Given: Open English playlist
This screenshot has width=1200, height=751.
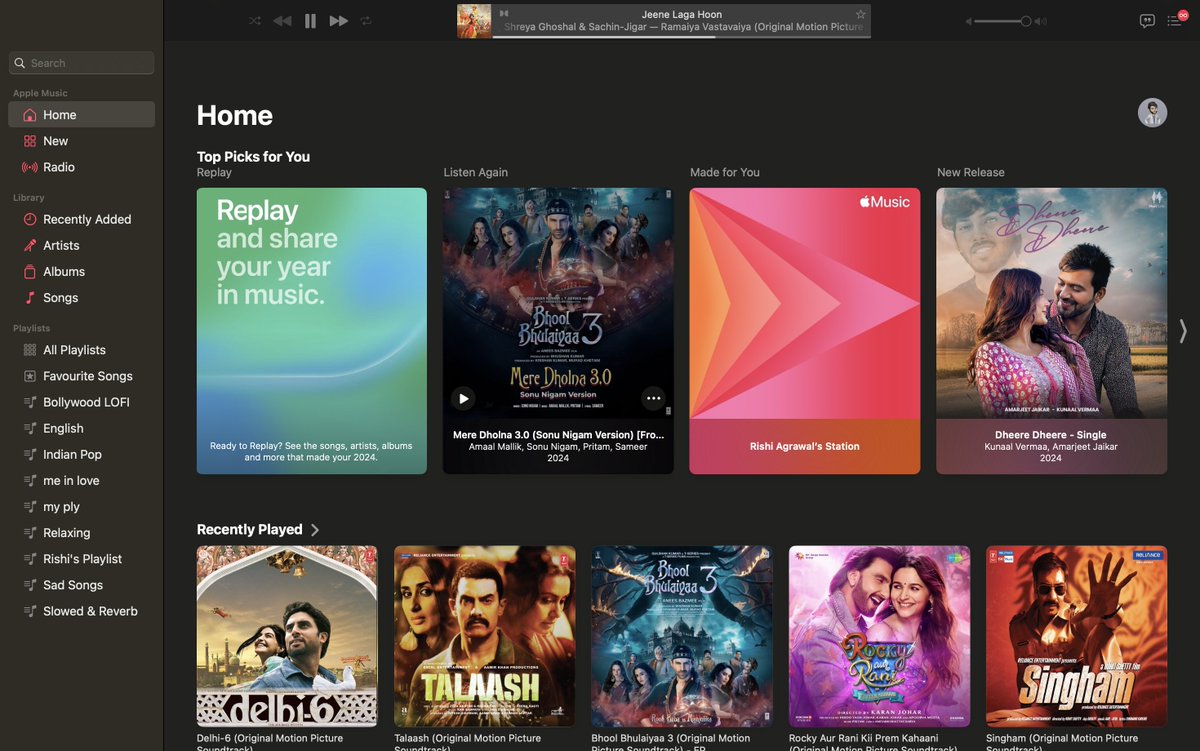Looking at the screenshot, I should click(82, 428).
